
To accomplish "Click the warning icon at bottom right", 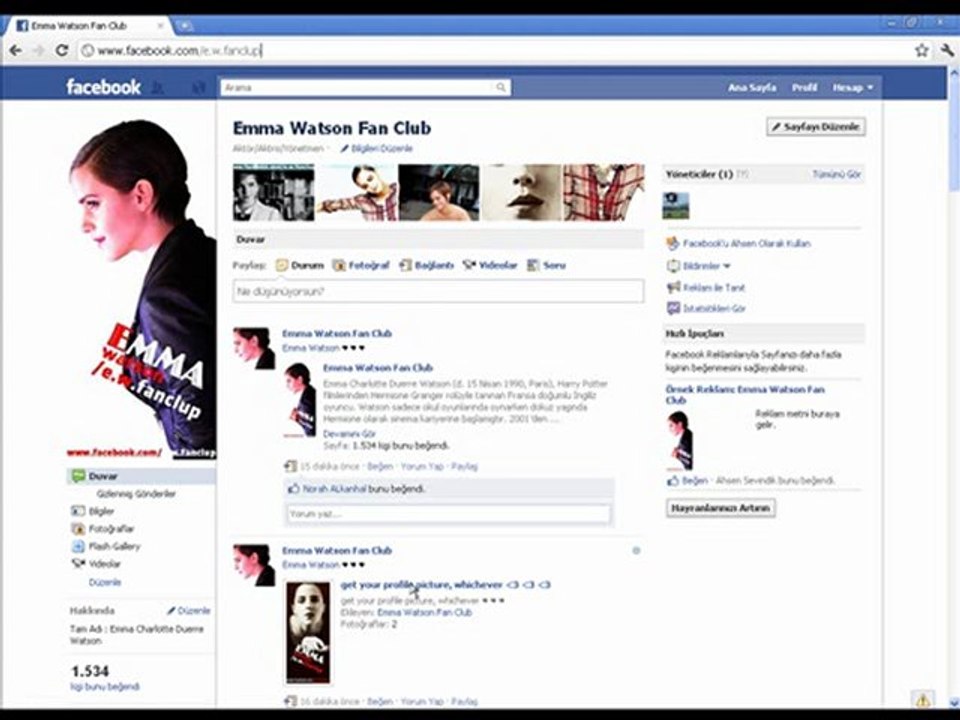I will (923, 699).
